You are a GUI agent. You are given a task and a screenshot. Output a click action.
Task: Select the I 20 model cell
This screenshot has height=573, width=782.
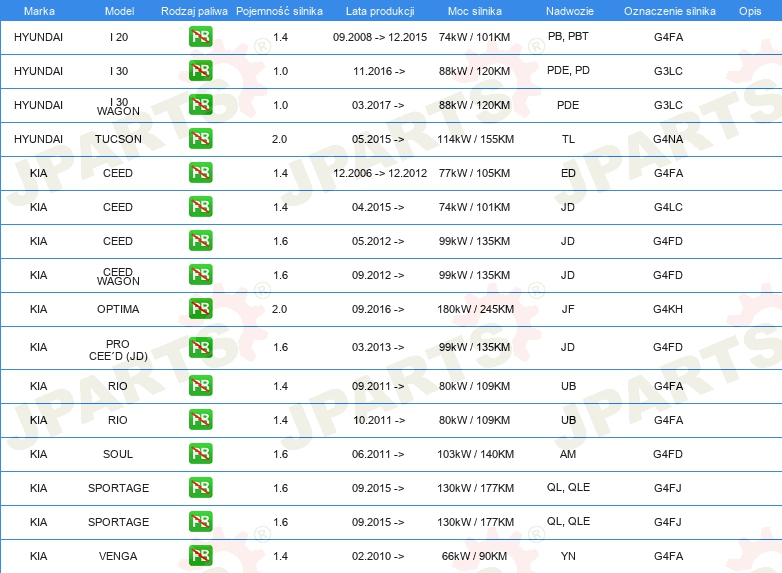click(119, 37)
